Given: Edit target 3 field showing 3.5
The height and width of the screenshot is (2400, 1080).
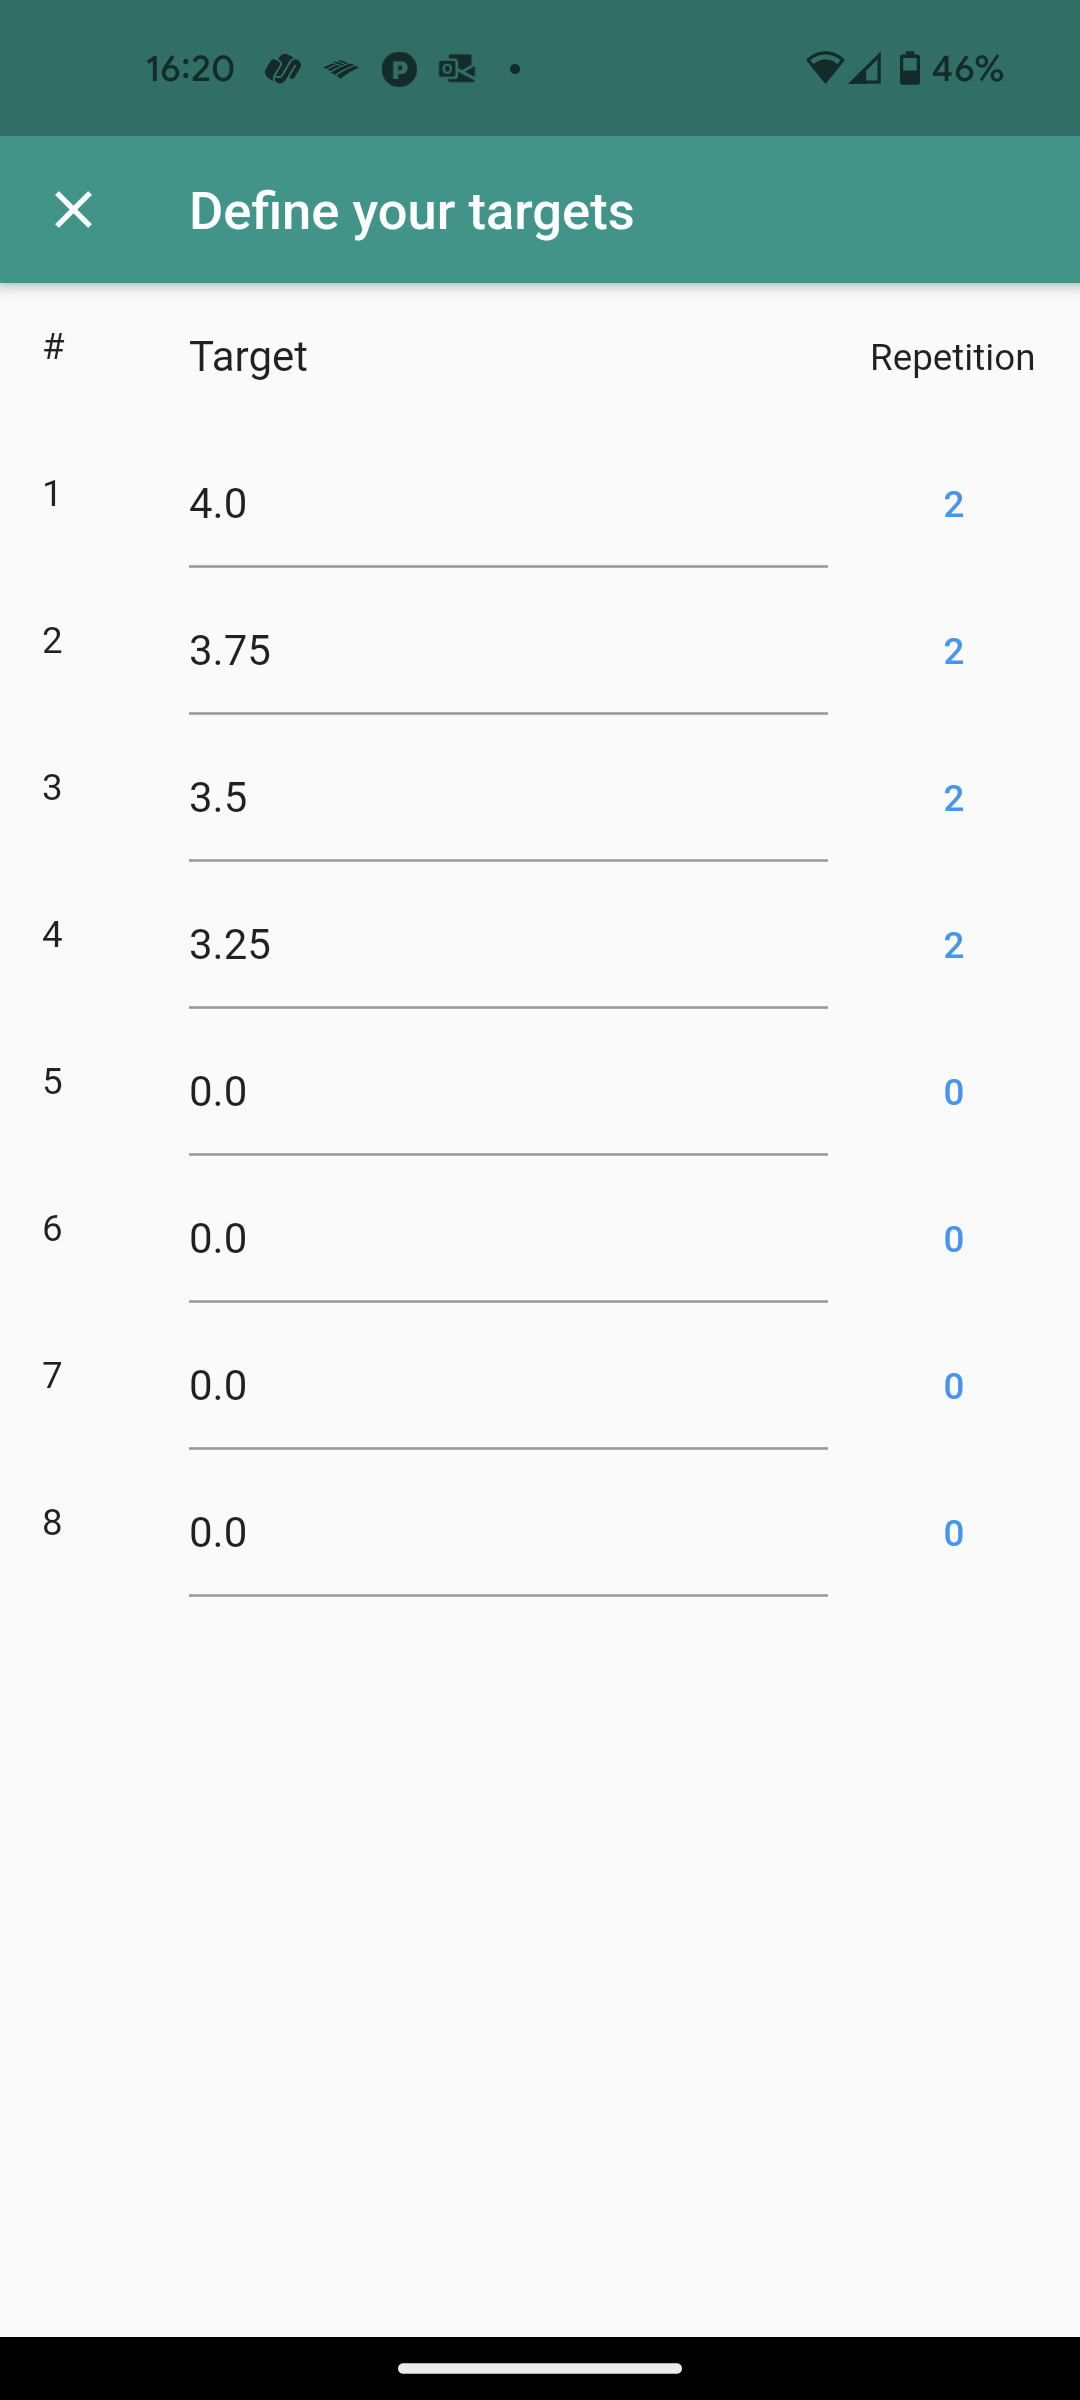Looking at the screenshot, I should [x=507, y=798].
